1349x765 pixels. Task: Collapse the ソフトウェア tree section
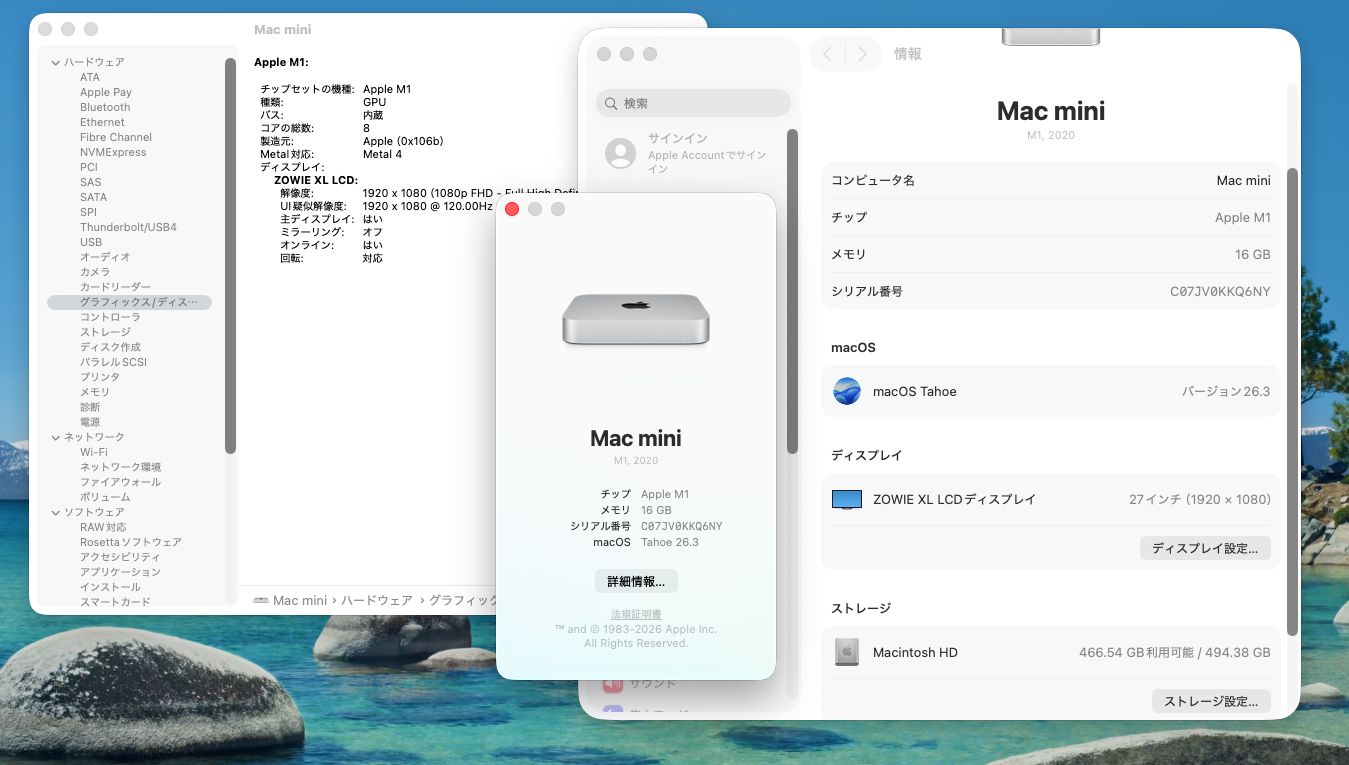[x=55, y=512]
